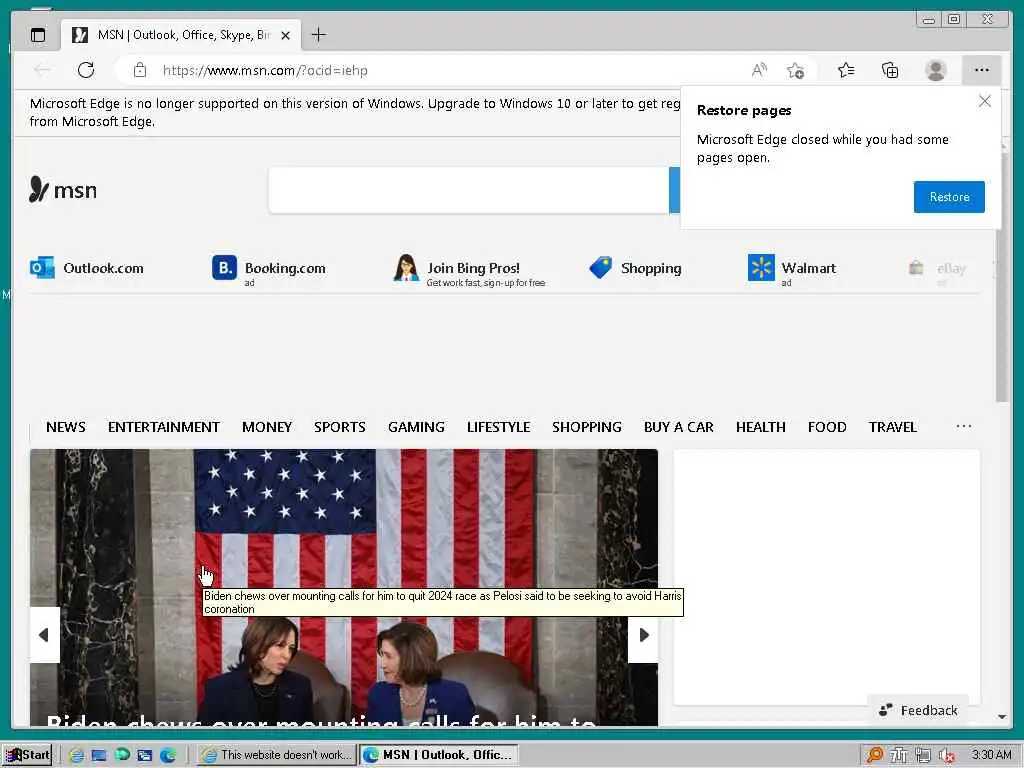Open the NEWS category
This screenshot has width=1024, height=768.
click(65, 426)
